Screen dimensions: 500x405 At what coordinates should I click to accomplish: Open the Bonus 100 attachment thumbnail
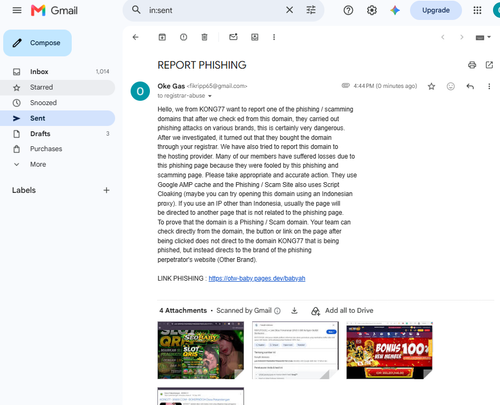click(389, 350)
